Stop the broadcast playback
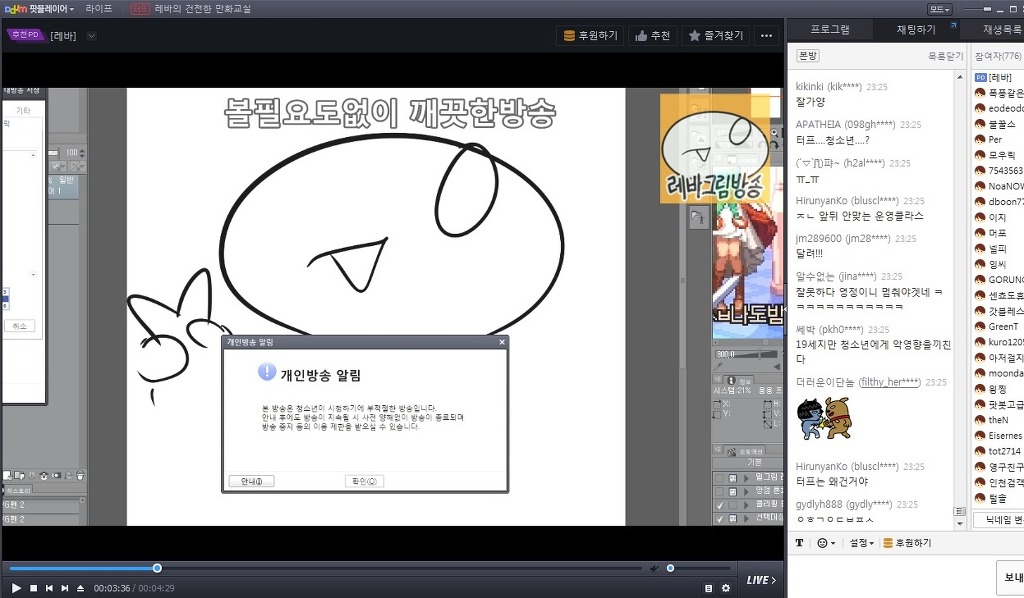 tap(34, 588)
